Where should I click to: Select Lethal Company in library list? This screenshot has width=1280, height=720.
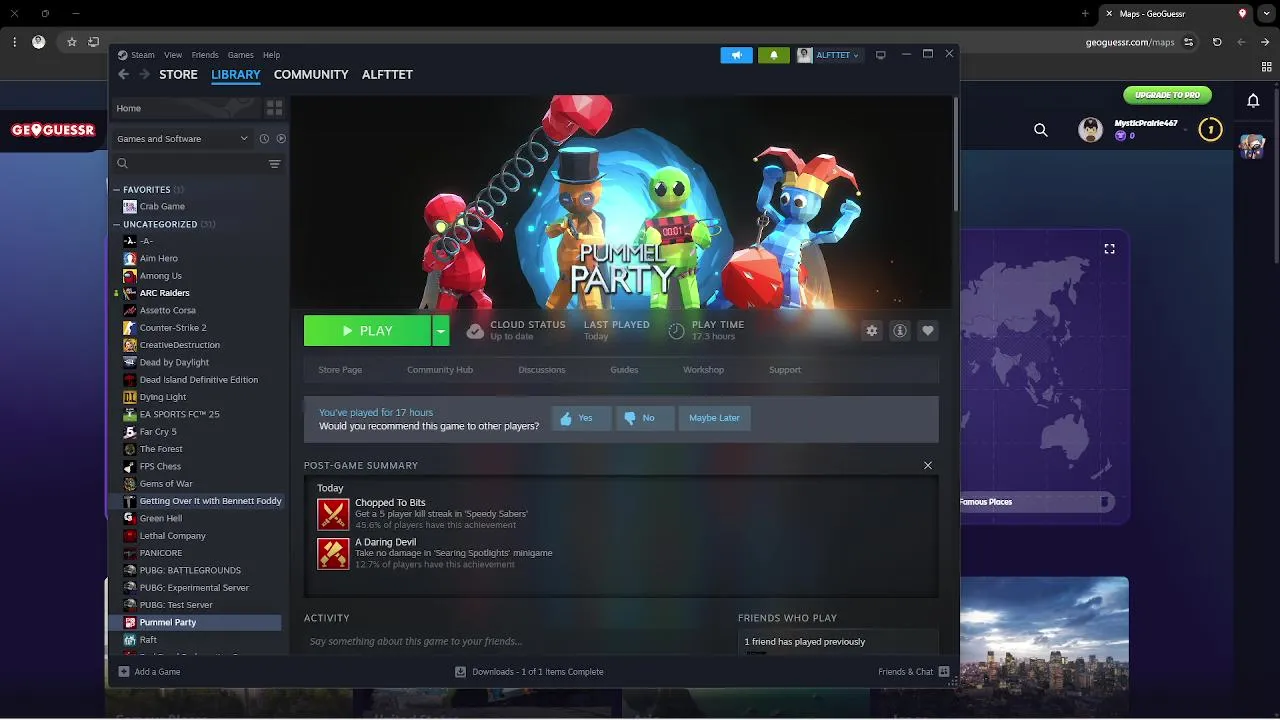[172, 536]
